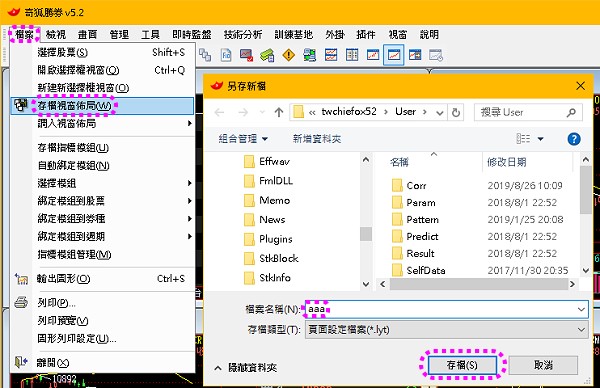Open the 存檔類型 combo box
The width and height of the screenshot is (600, 388).
[447, 329]
